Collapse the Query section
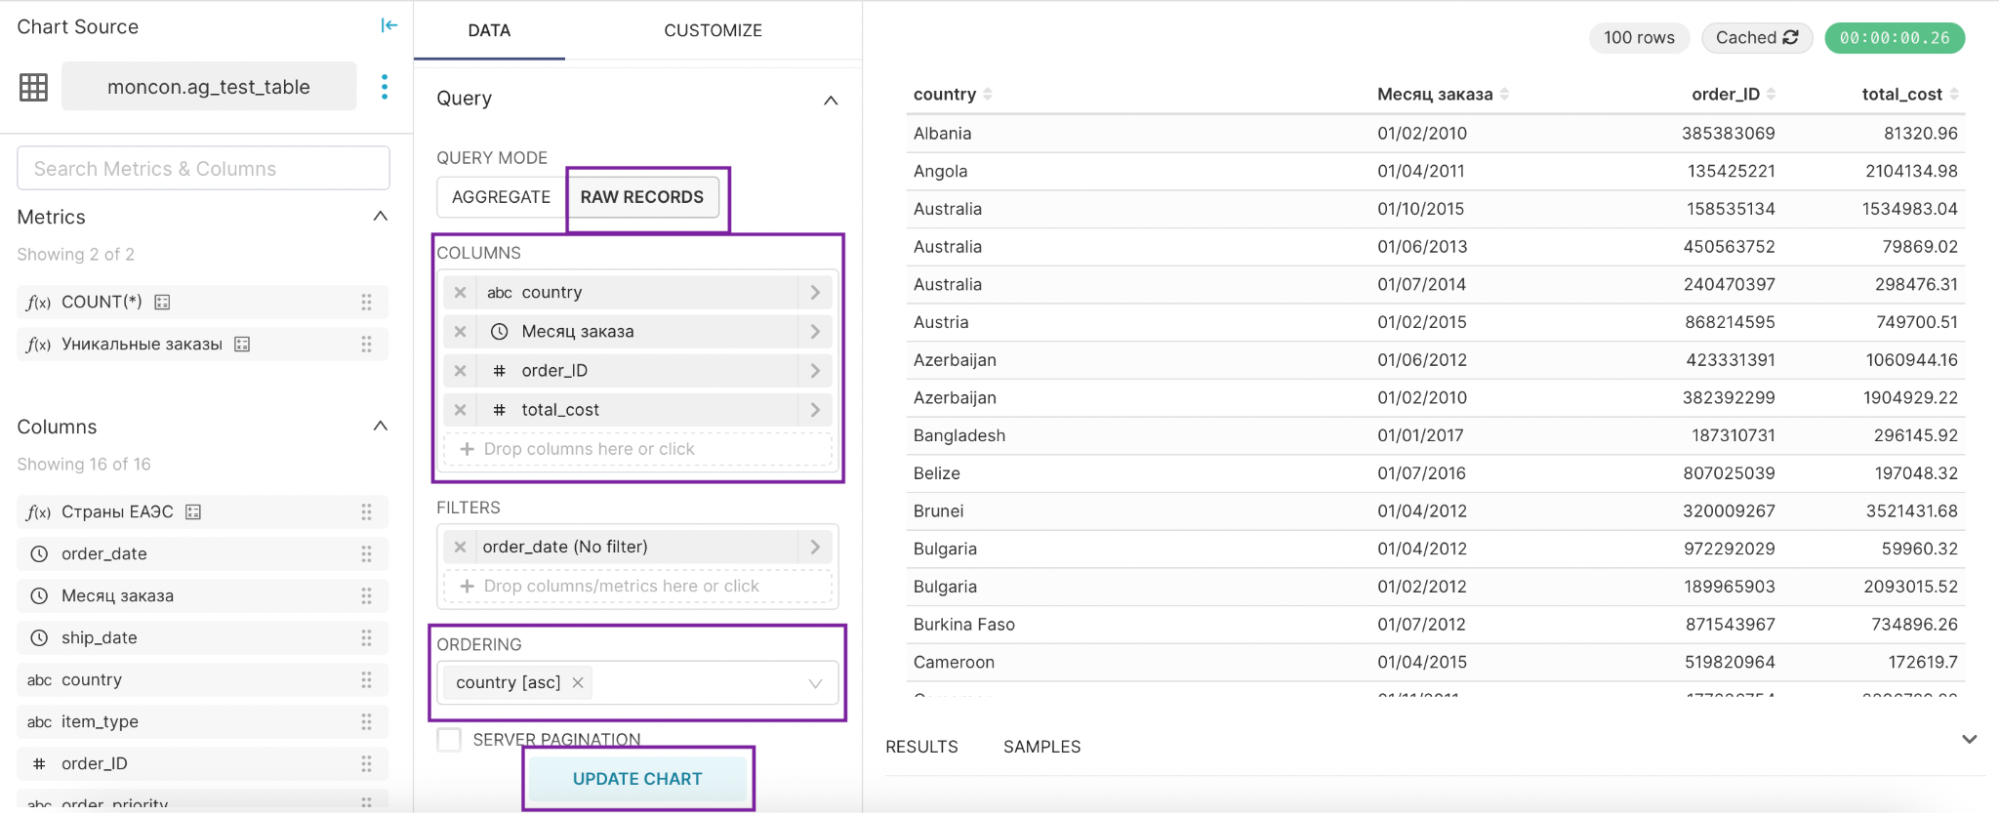 pyautogui.click(x=830, y=100)
